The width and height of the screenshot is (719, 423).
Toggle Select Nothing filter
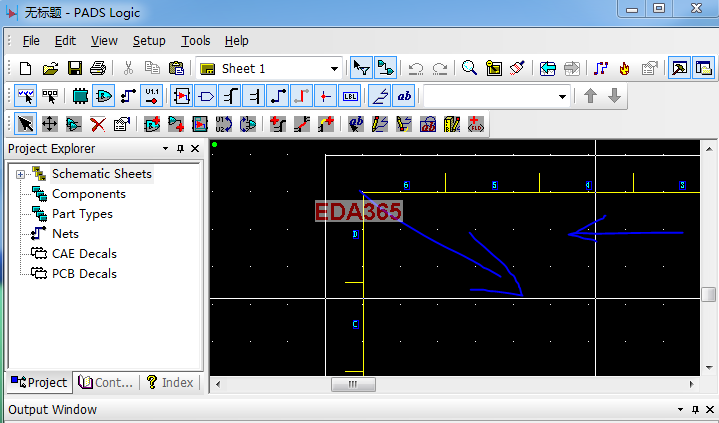tap(50, 96)
